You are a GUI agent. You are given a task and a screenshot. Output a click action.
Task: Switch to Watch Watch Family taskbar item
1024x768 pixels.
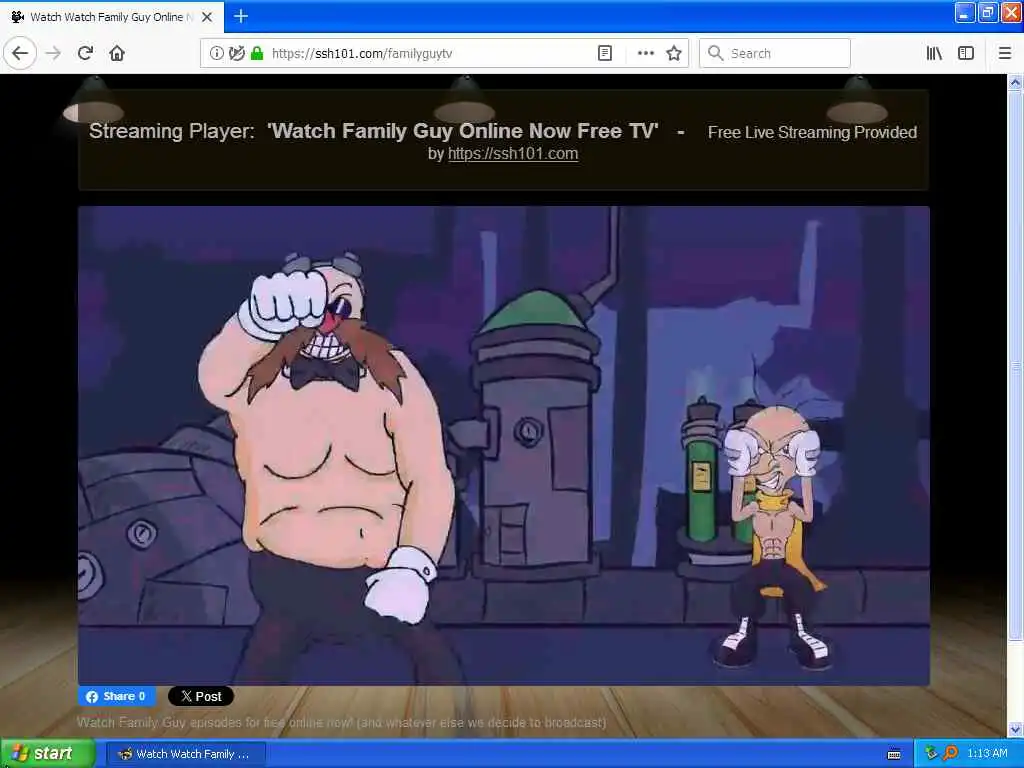pyautogui.click(x=185, y=754)
